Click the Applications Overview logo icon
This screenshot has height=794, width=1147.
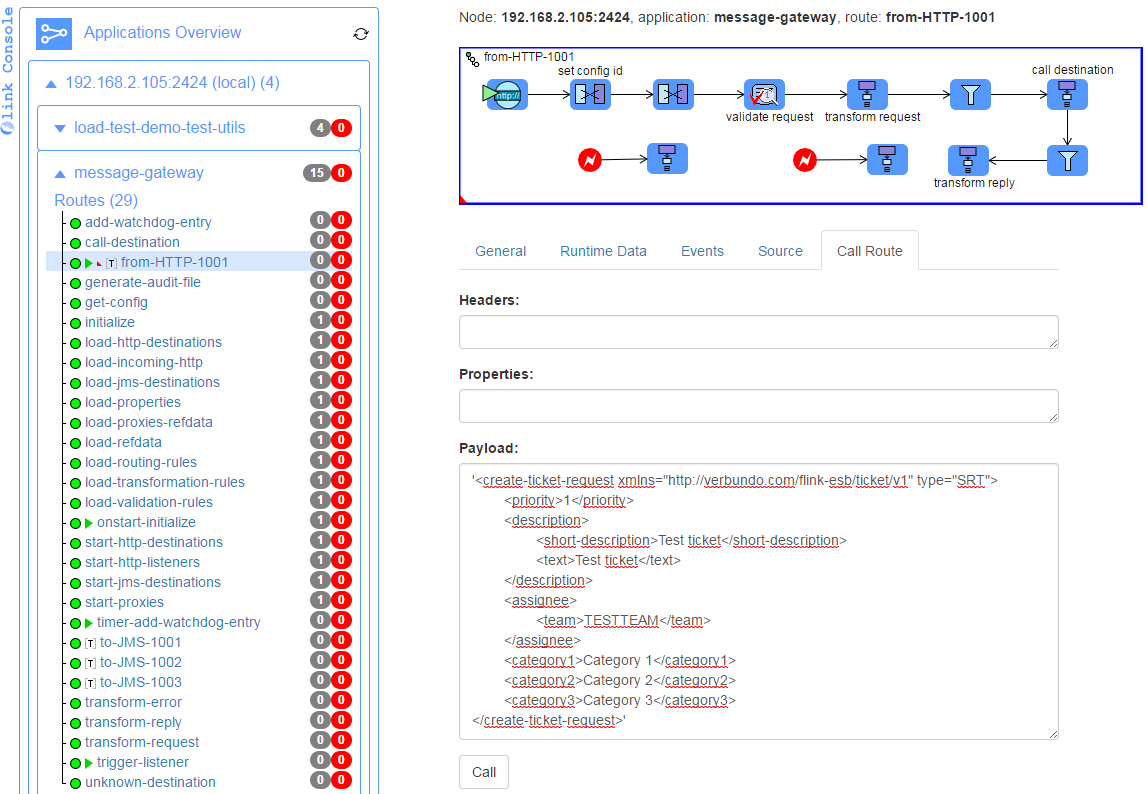point(54,33)
